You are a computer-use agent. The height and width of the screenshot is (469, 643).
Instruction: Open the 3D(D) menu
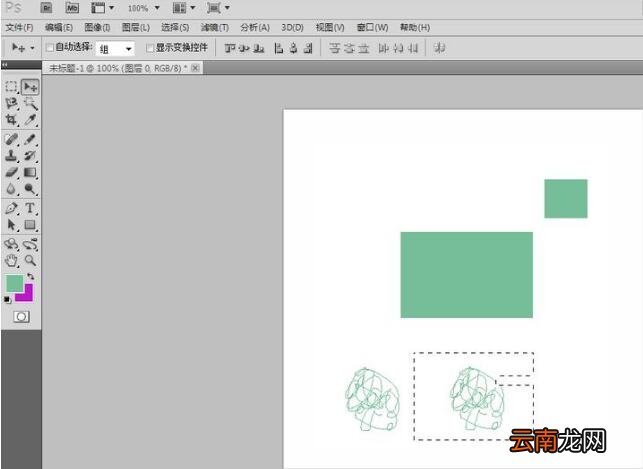tap(292, 27)
